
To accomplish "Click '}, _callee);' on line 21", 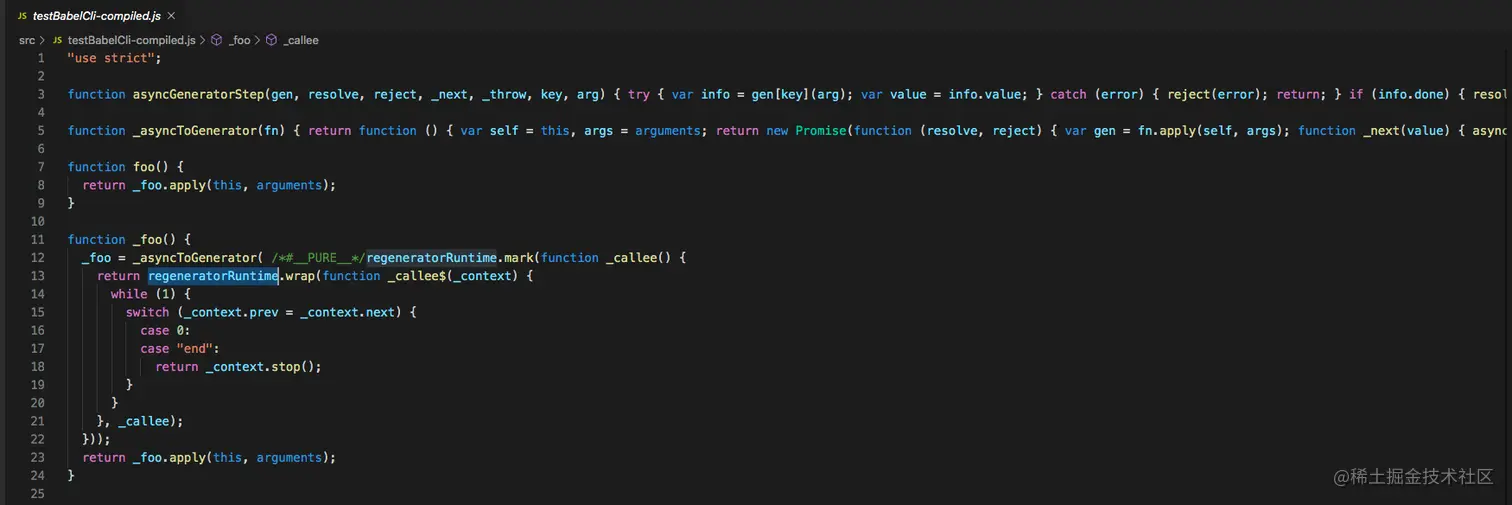I will (140, 421).
